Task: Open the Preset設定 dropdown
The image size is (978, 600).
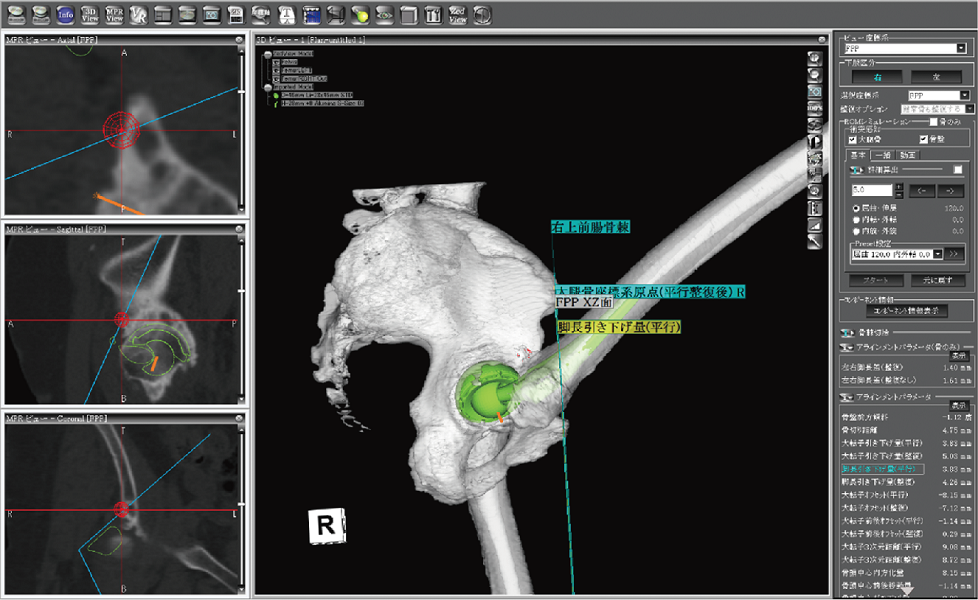Action: point(898,254)
